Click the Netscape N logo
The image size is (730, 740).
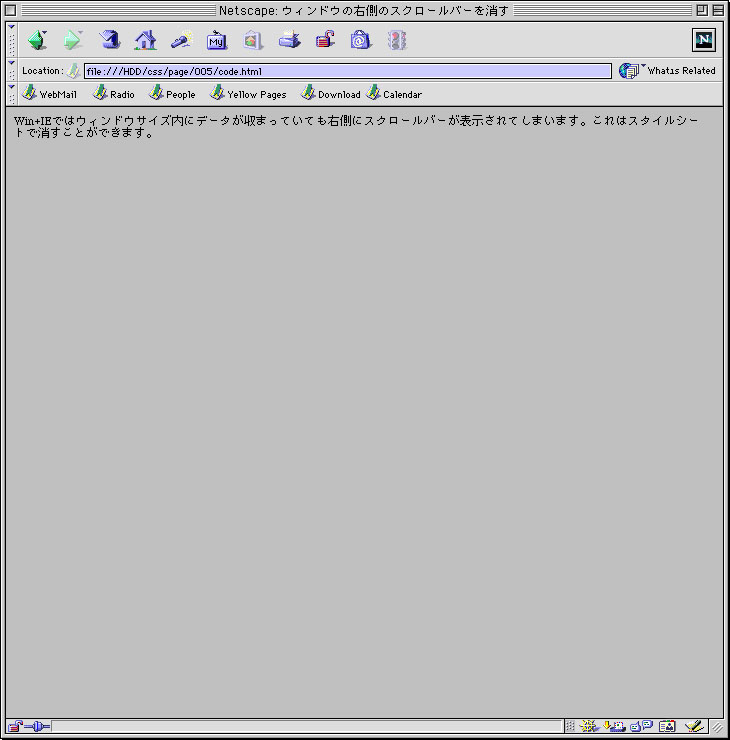click(704, 40)
